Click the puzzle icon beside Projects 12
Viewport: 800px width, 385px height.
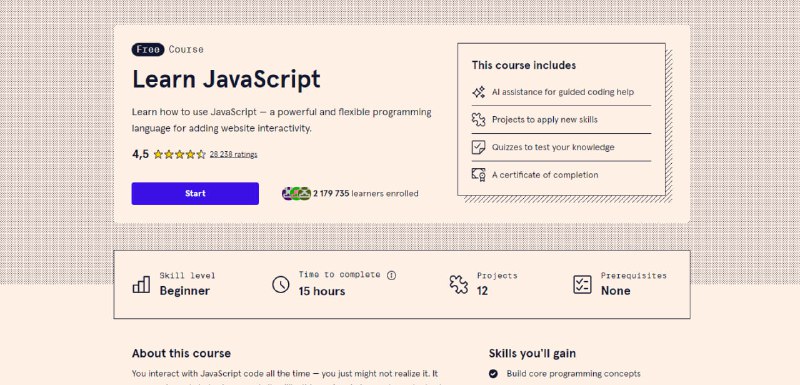(x=459, y=284)
